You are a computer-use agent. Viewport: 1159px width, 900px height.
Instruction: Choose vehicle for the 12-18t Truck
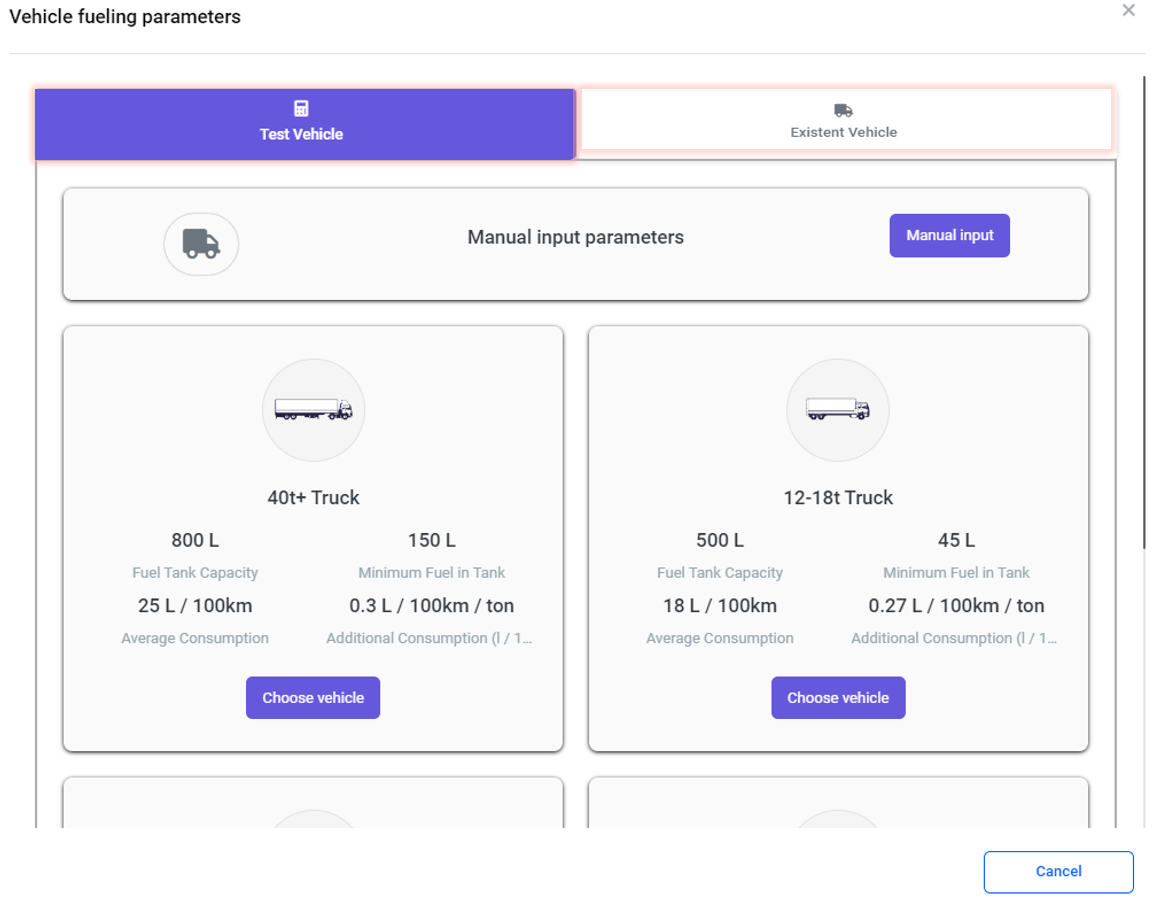(838, 698)
